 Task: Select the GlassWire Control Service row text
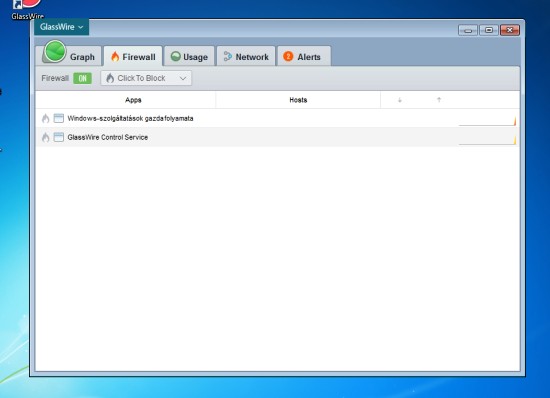click(108, 137)
